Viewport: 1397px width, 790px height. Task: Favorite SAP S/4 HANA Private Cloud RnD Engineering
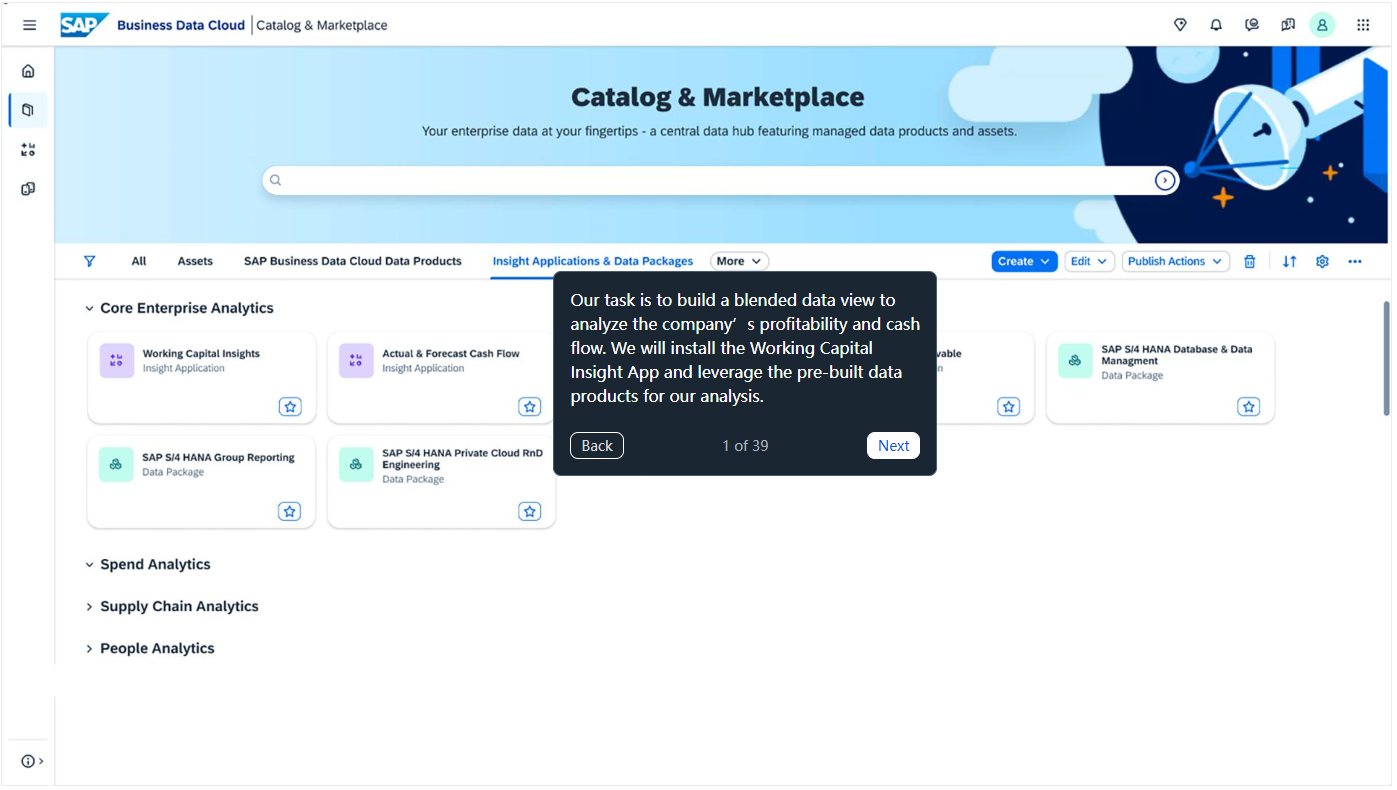pos(530,511)
